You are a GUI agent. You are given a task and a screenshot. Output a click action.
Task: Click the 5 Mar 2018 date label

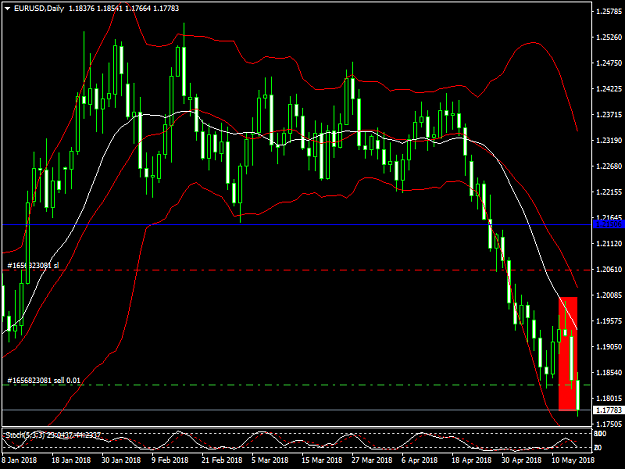pyautogui.click(x=270, y=460)
